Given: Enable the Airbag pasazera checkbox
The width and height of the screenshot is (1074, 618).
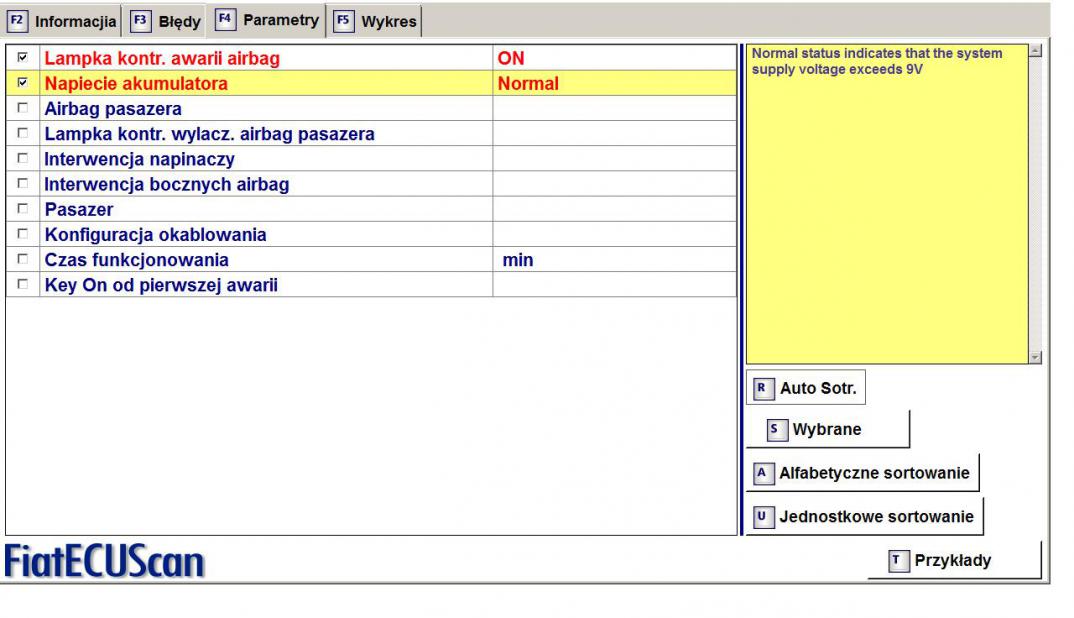Looking at the screenshot, I should (x=23, y=109).
